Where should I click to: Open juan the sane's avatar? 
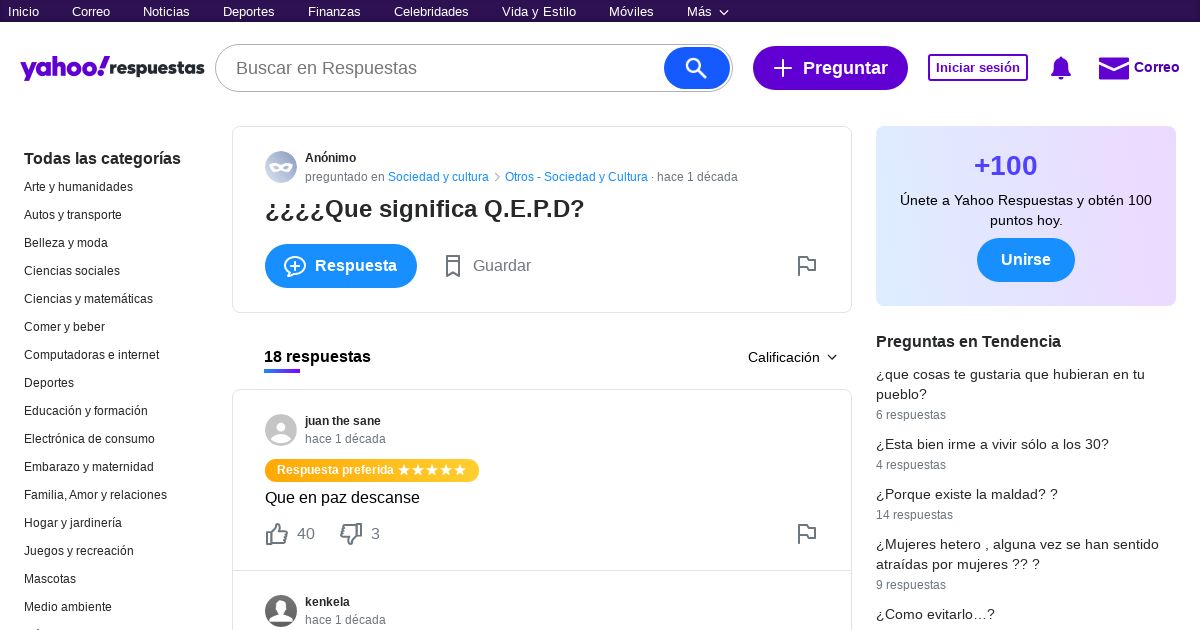(281, 430)
